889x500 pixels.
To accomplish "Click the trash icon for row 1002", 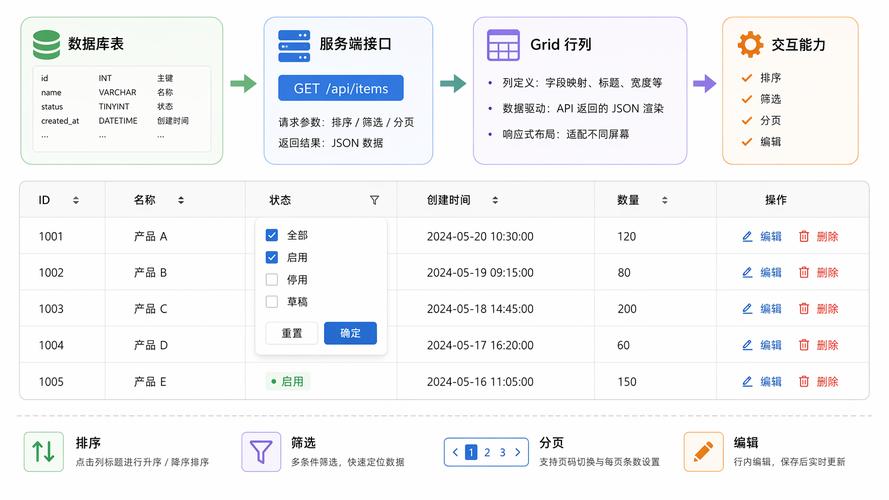I will 803,273.
